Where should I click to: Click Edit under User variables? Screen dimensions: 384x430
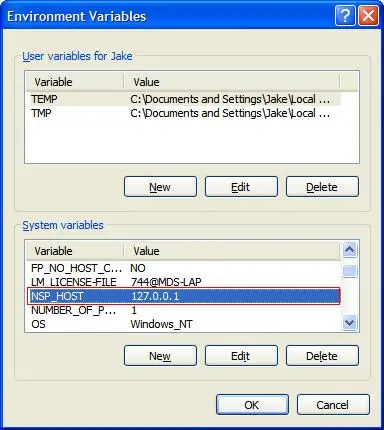241,187
